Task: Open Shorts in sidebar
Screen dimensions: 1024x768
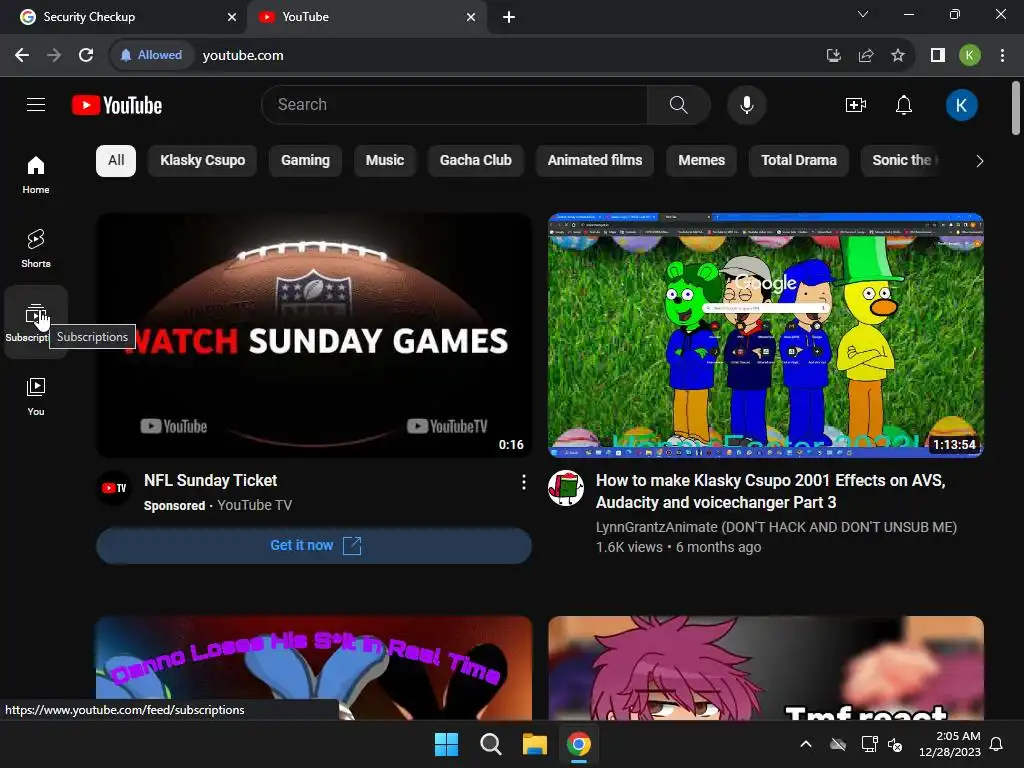Action: (x=36, y=249)
